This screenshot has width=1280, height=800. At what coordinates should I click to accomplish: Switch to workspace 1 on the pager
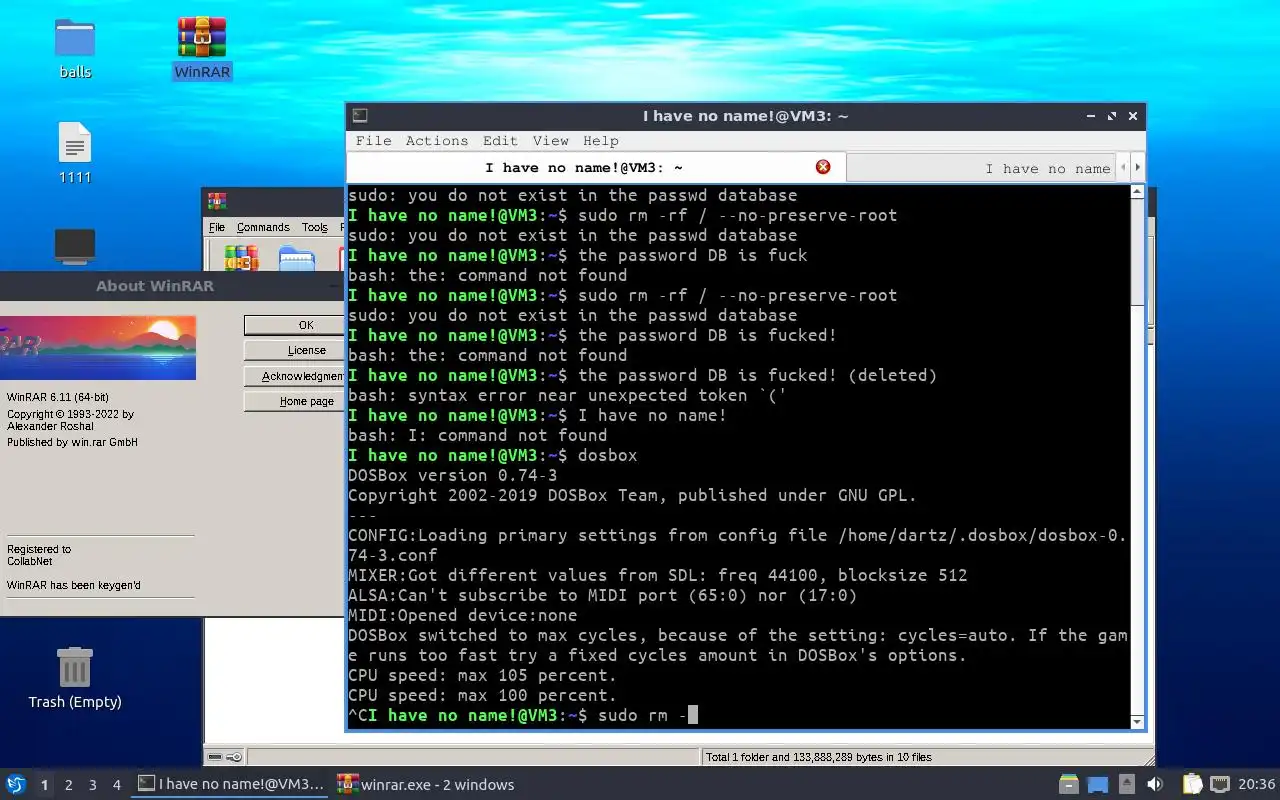pyautogui.click(x=44, y=785)
